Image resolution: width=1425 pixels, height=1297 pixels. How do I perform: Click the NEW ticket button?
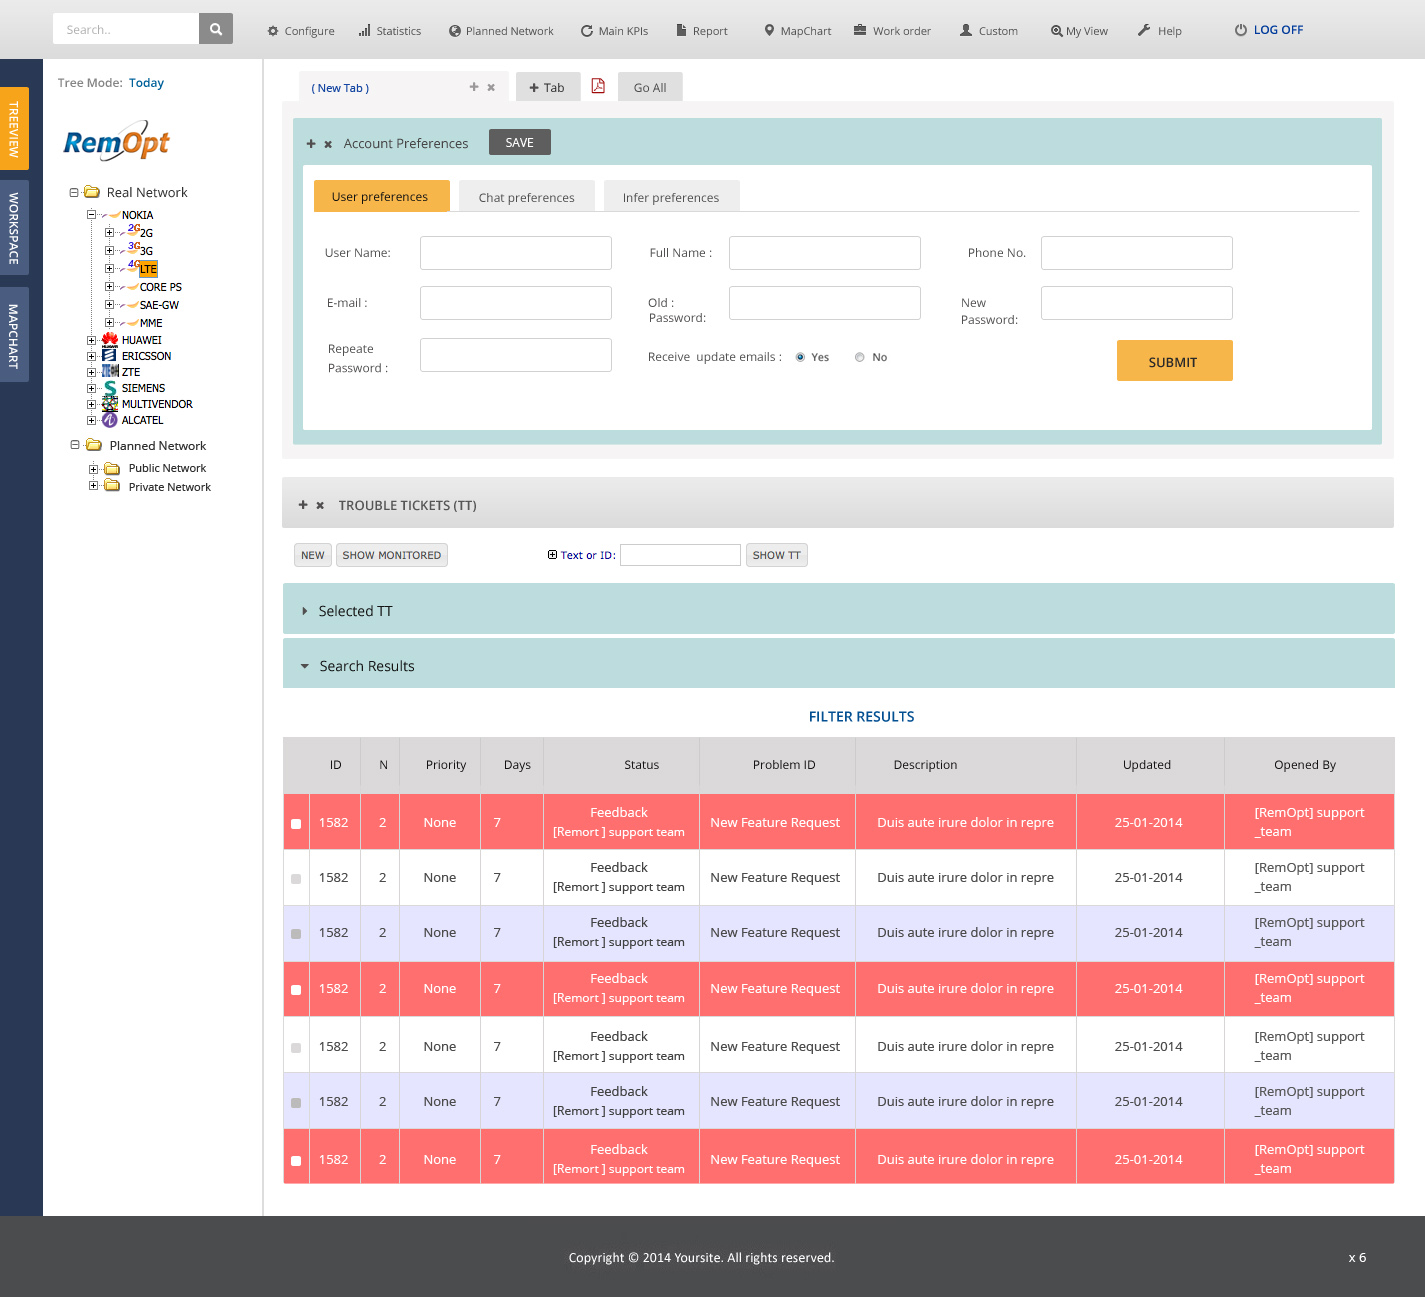(313, 555)
